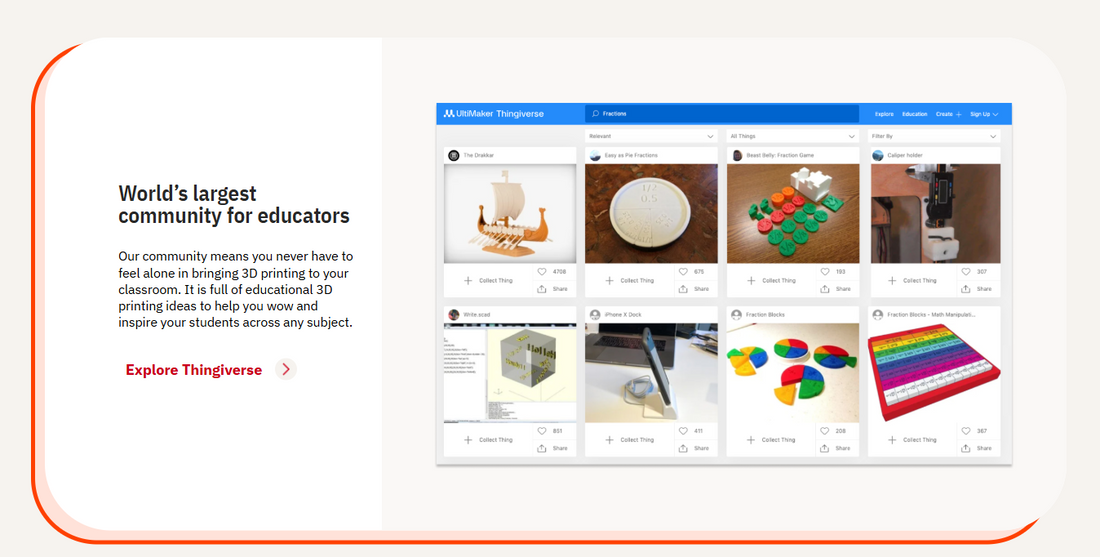
Task: Like Easy as Pie Fractions heart 675
Action: click(x=683, y=271)
